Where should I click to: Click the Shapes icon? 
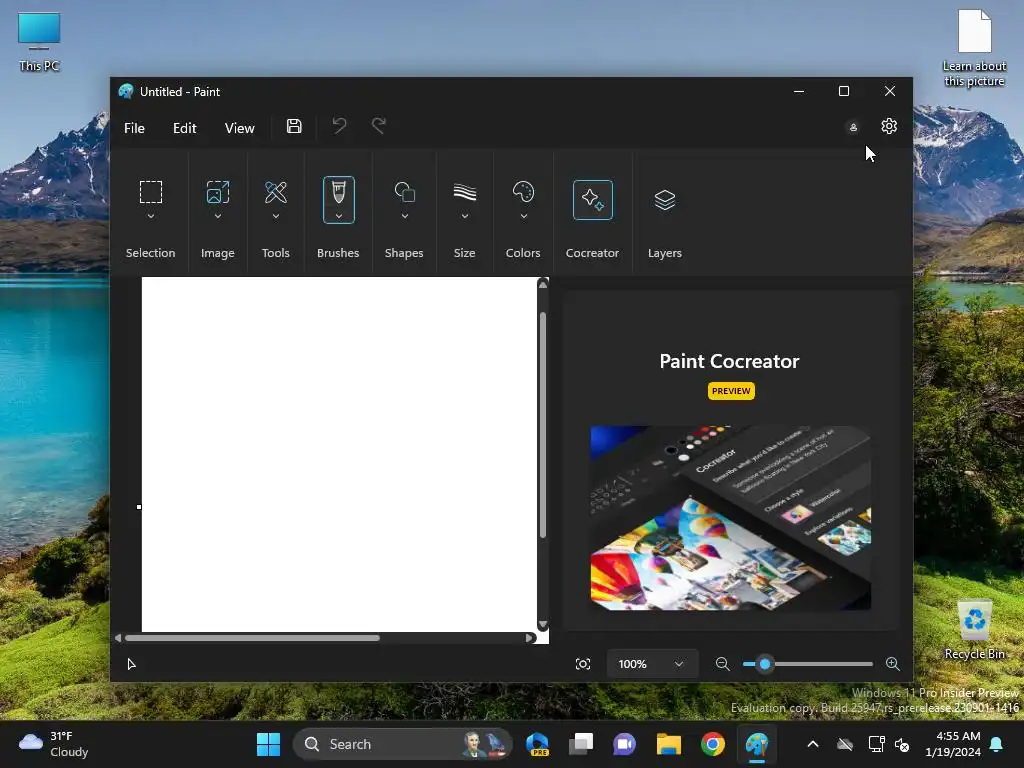point(404,192)
